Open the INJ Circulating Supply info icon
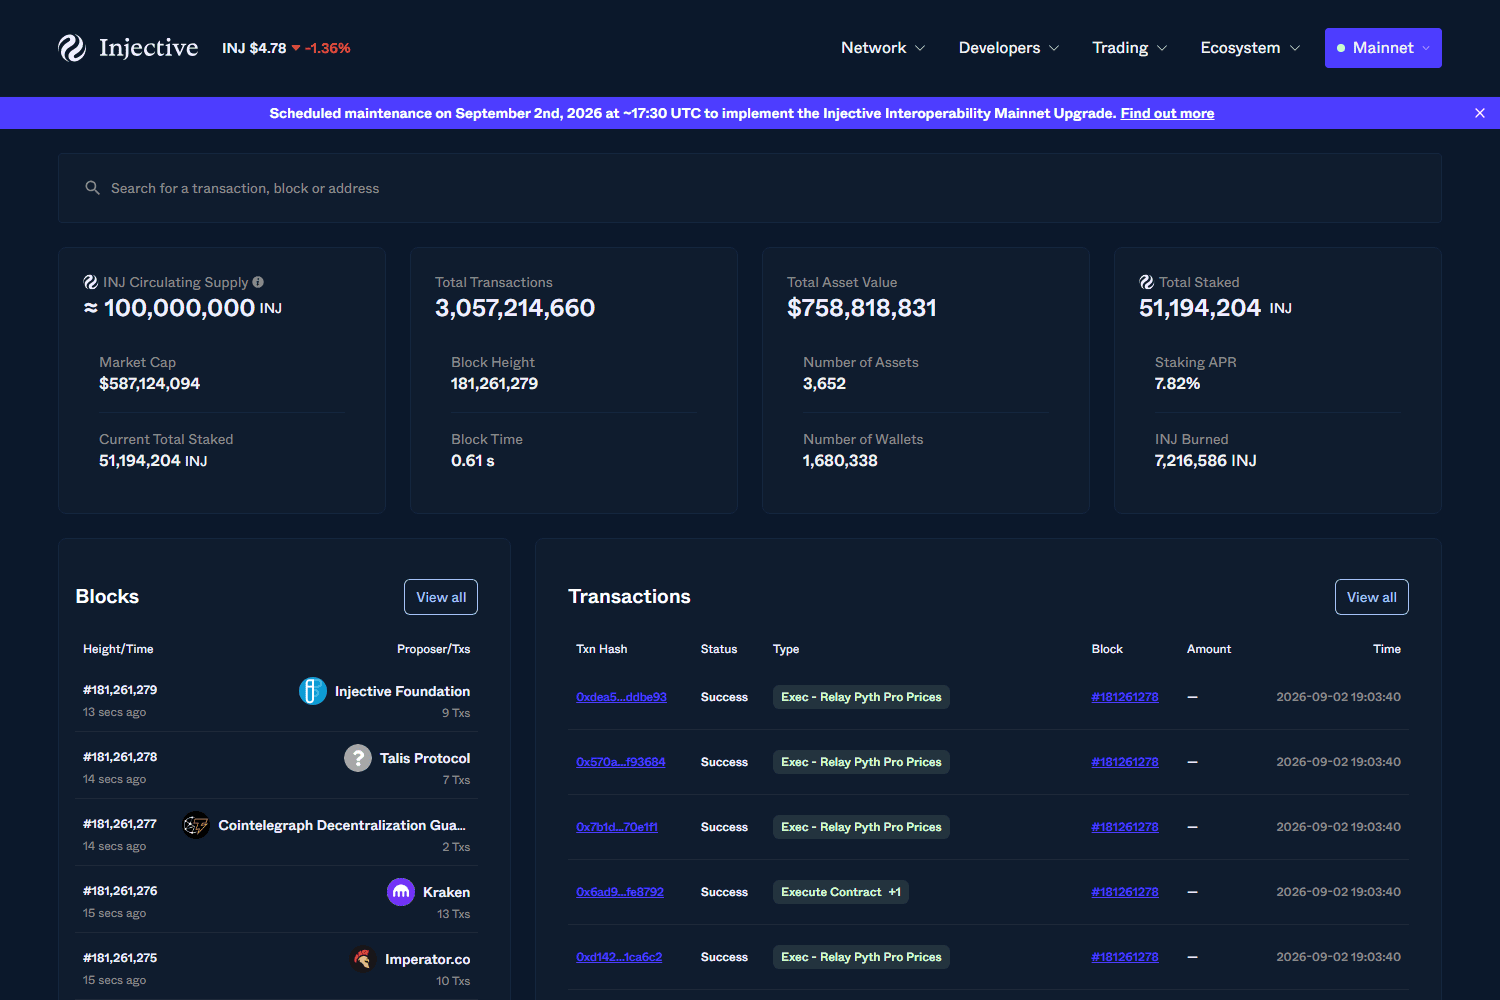The height and width of the screenshot is (1000, 1500). (x=258, y=282)
